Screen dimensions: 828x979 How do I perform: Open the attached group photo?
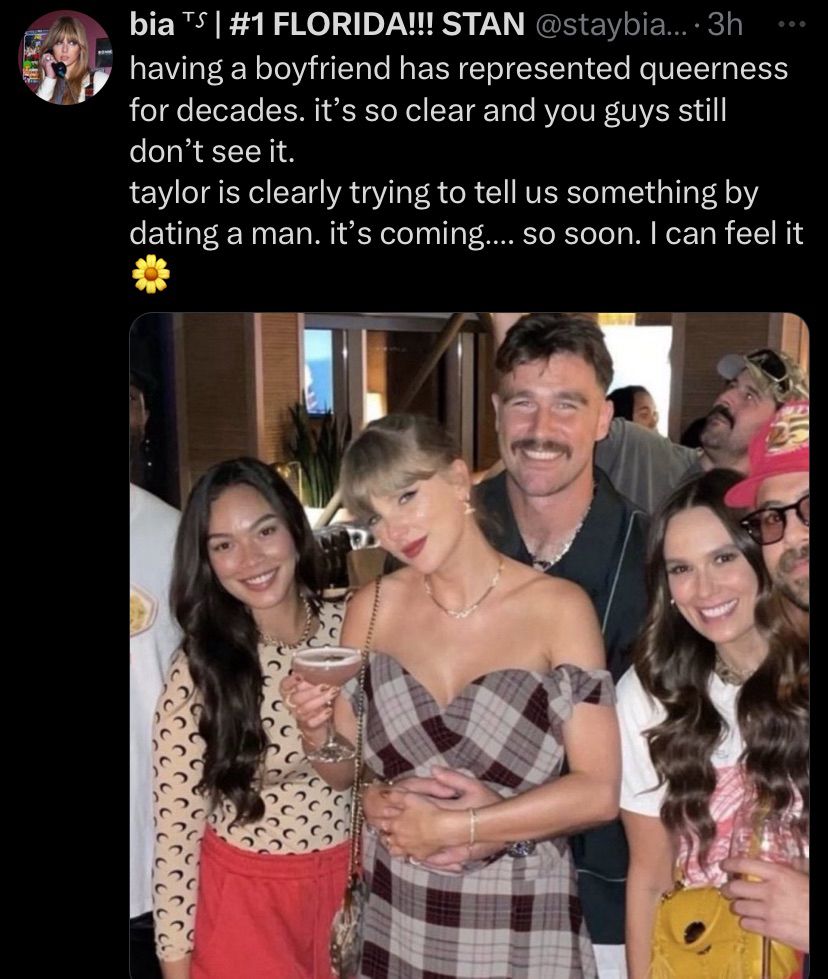tap(469, 646)
